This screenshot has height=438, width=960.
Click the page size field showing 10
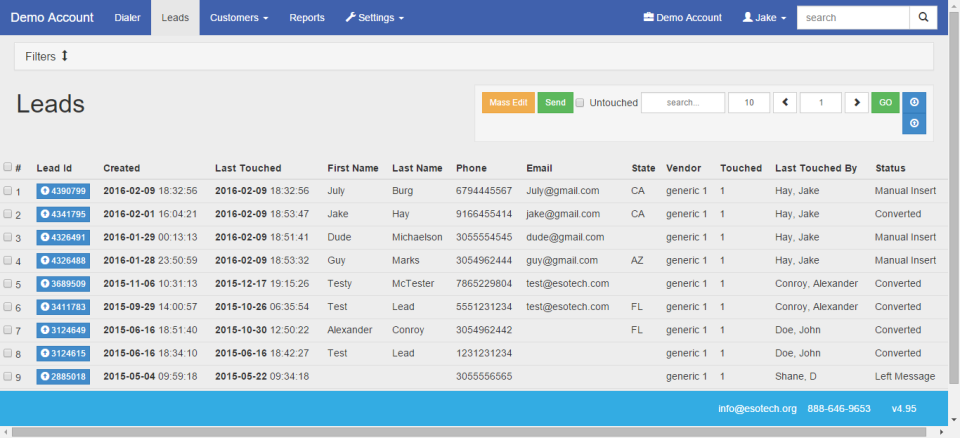(x=749, y=103)
